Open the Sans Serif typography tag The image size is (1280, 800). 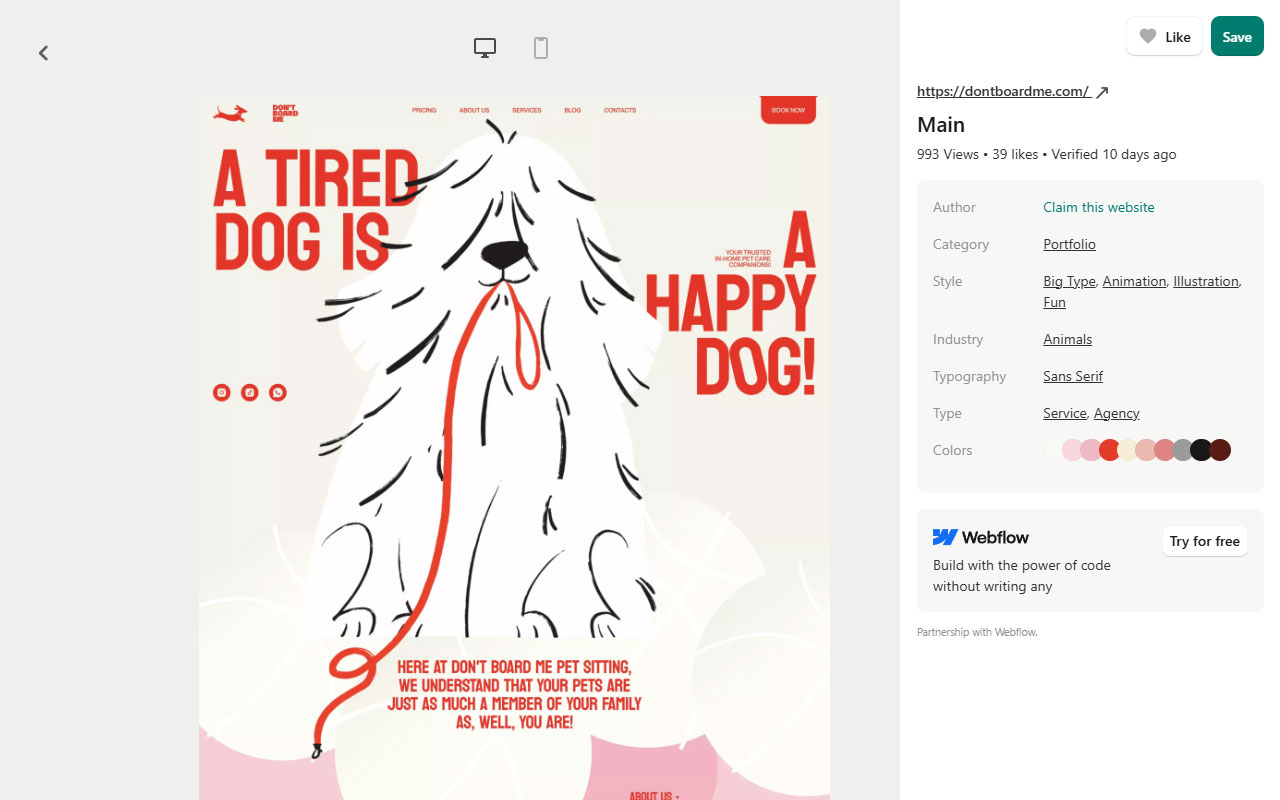1073,376
